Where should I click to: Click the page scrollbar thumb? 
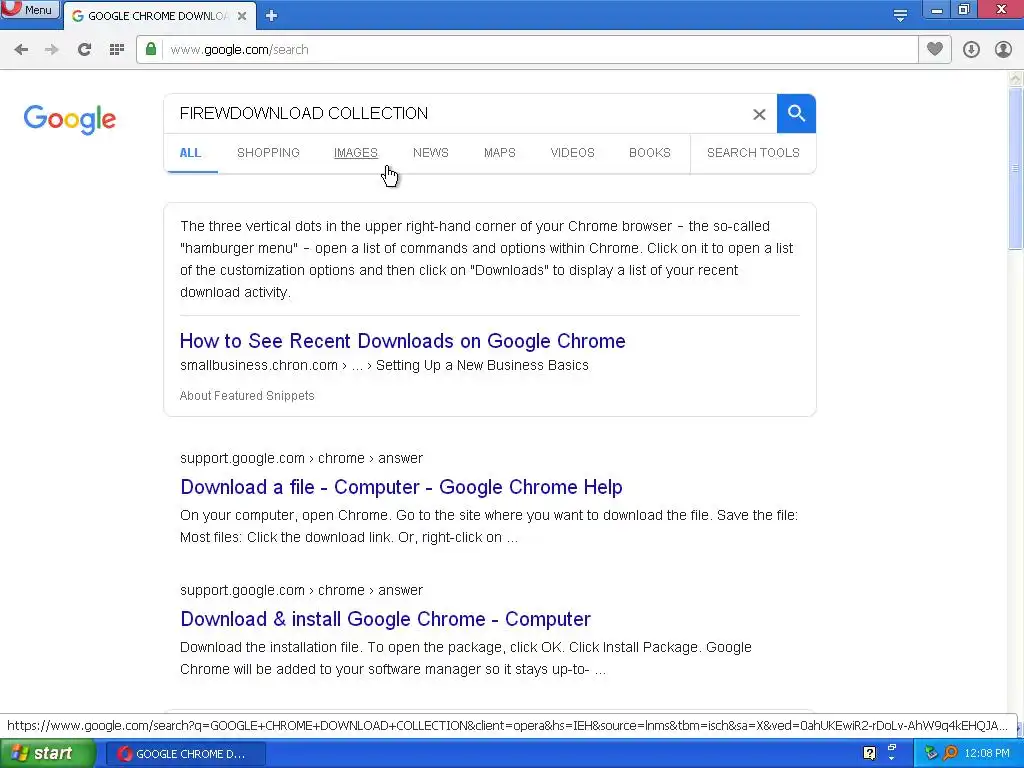[1015, 168]
